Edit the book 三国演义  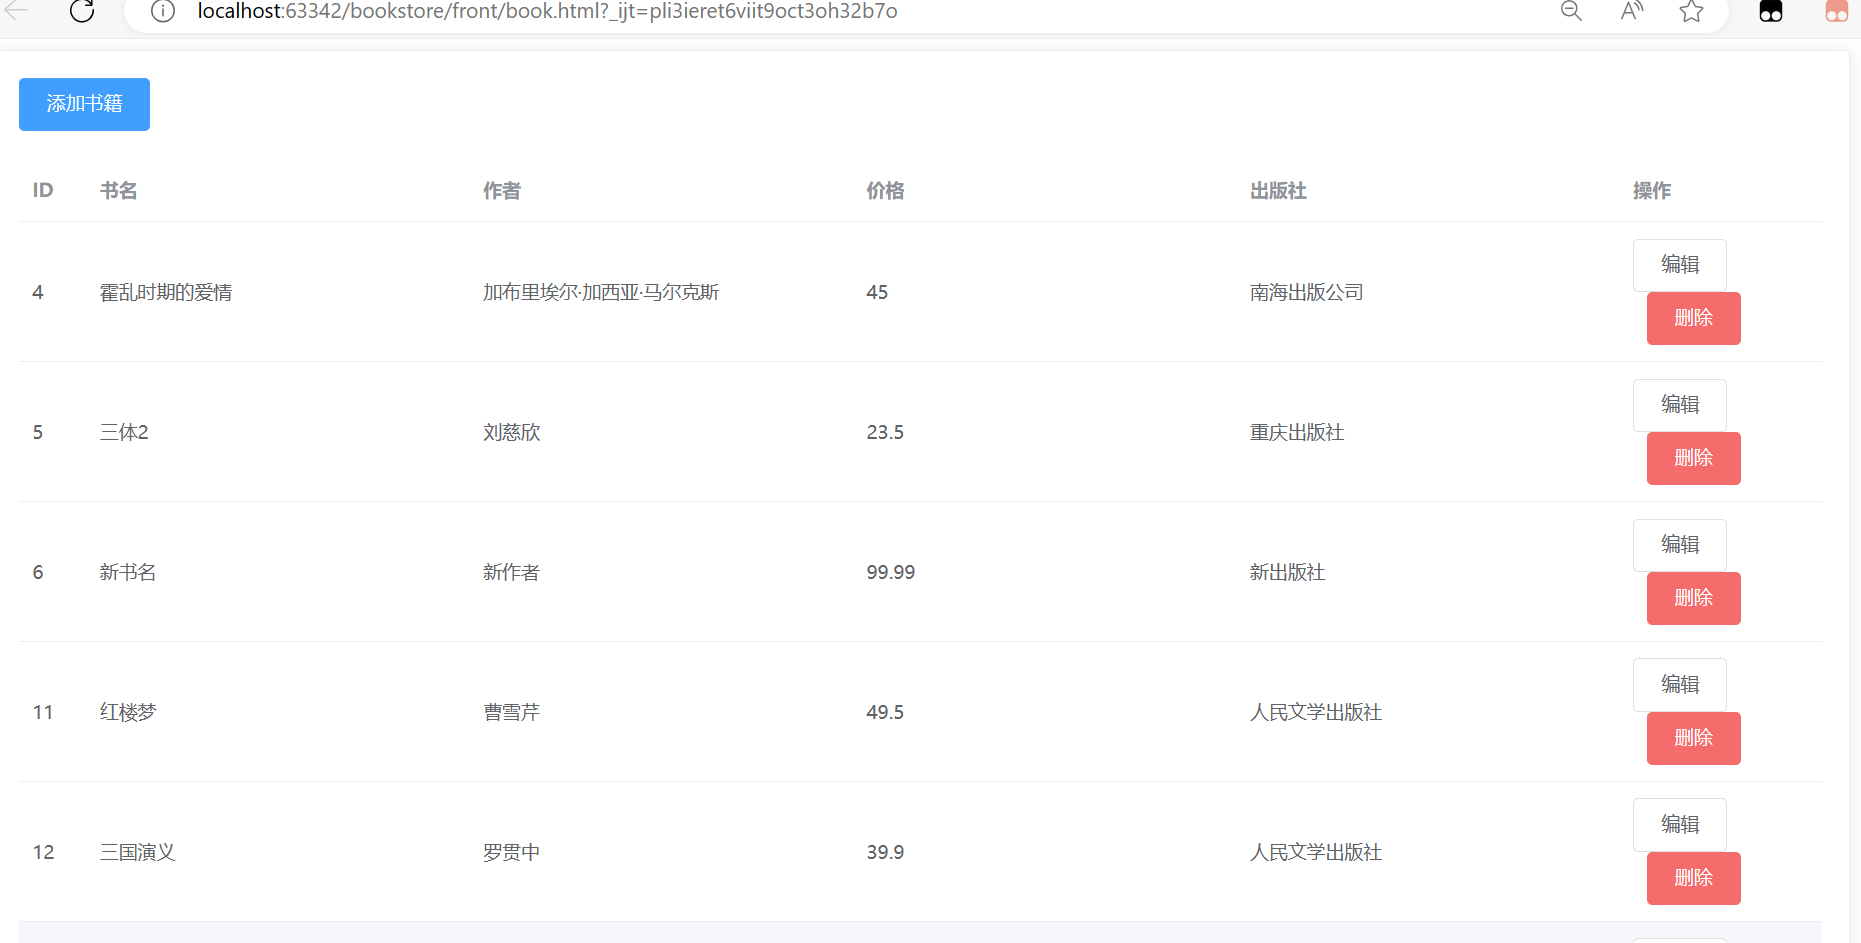(1679, 824)
